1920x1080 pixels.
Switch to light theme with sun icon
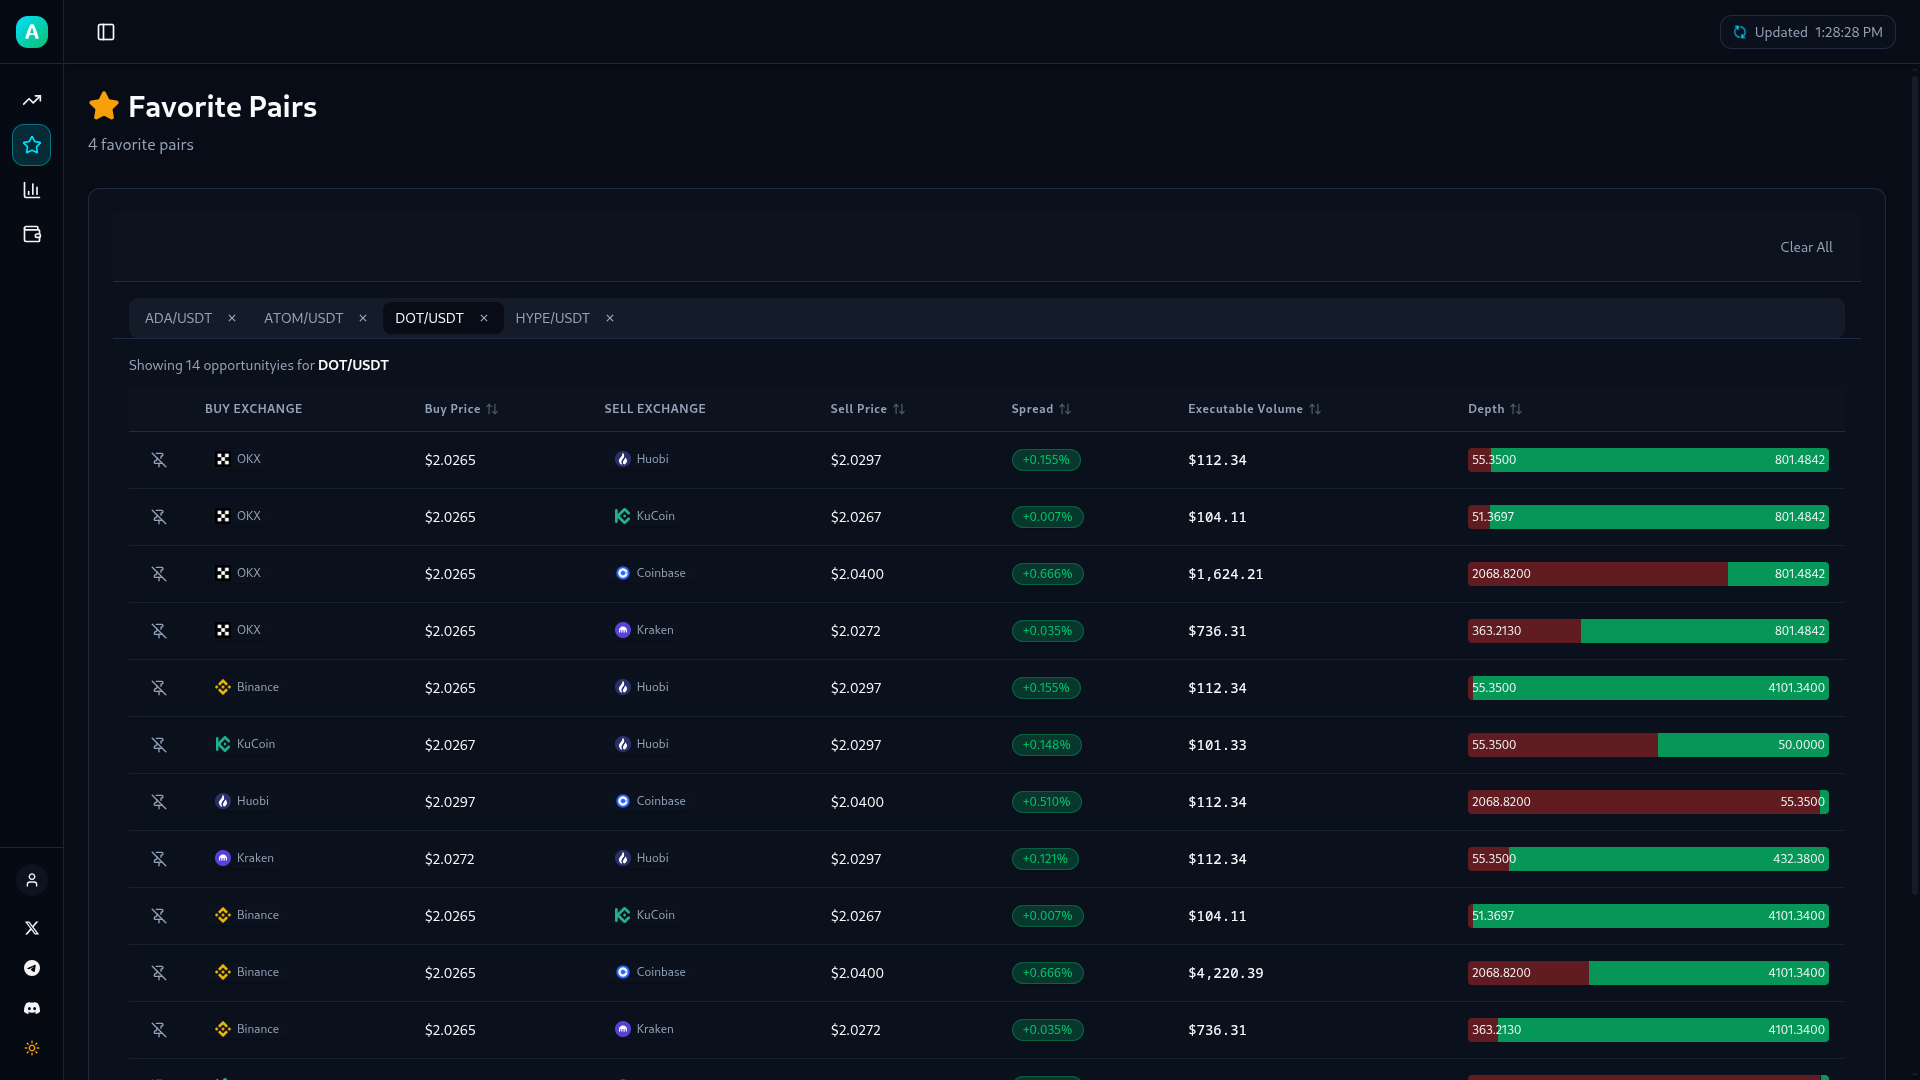tap(31, 1048)
